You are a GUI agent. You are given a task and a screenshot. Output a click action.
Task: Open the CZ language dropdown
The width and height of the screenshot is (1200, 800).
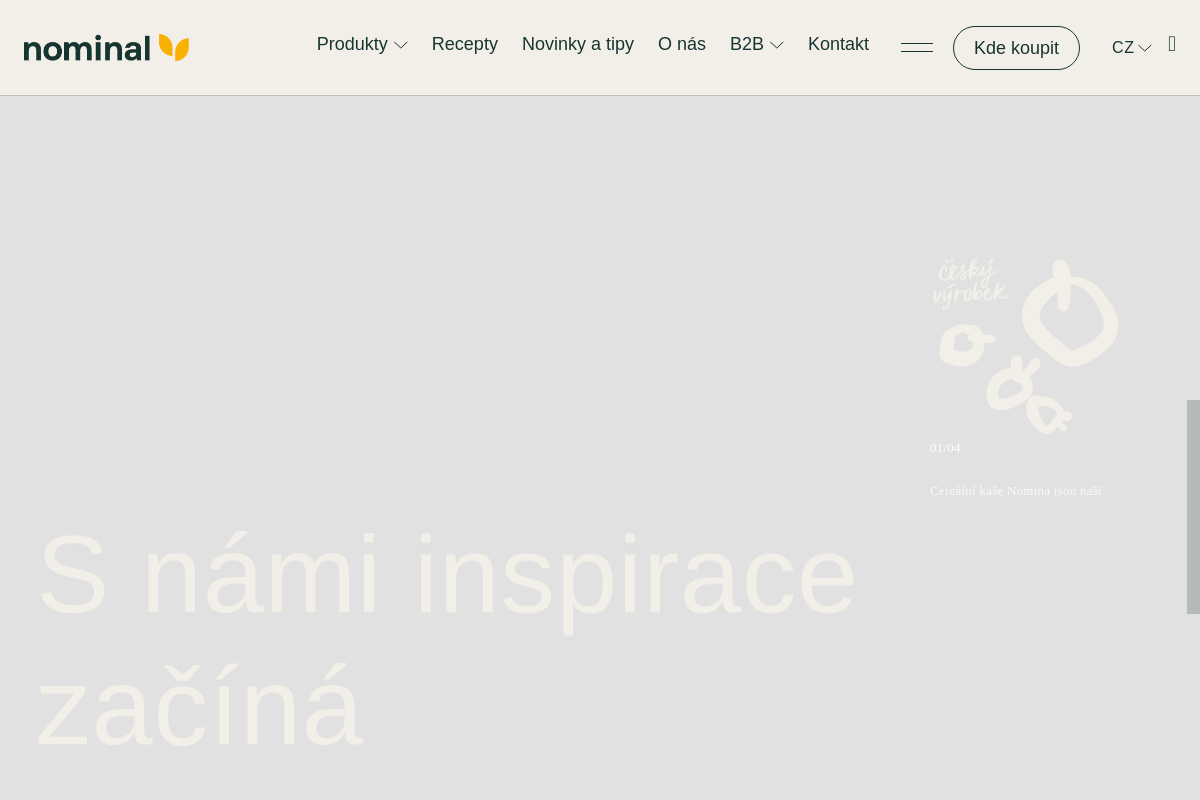pyautogui.click(x=1131, y=47)
